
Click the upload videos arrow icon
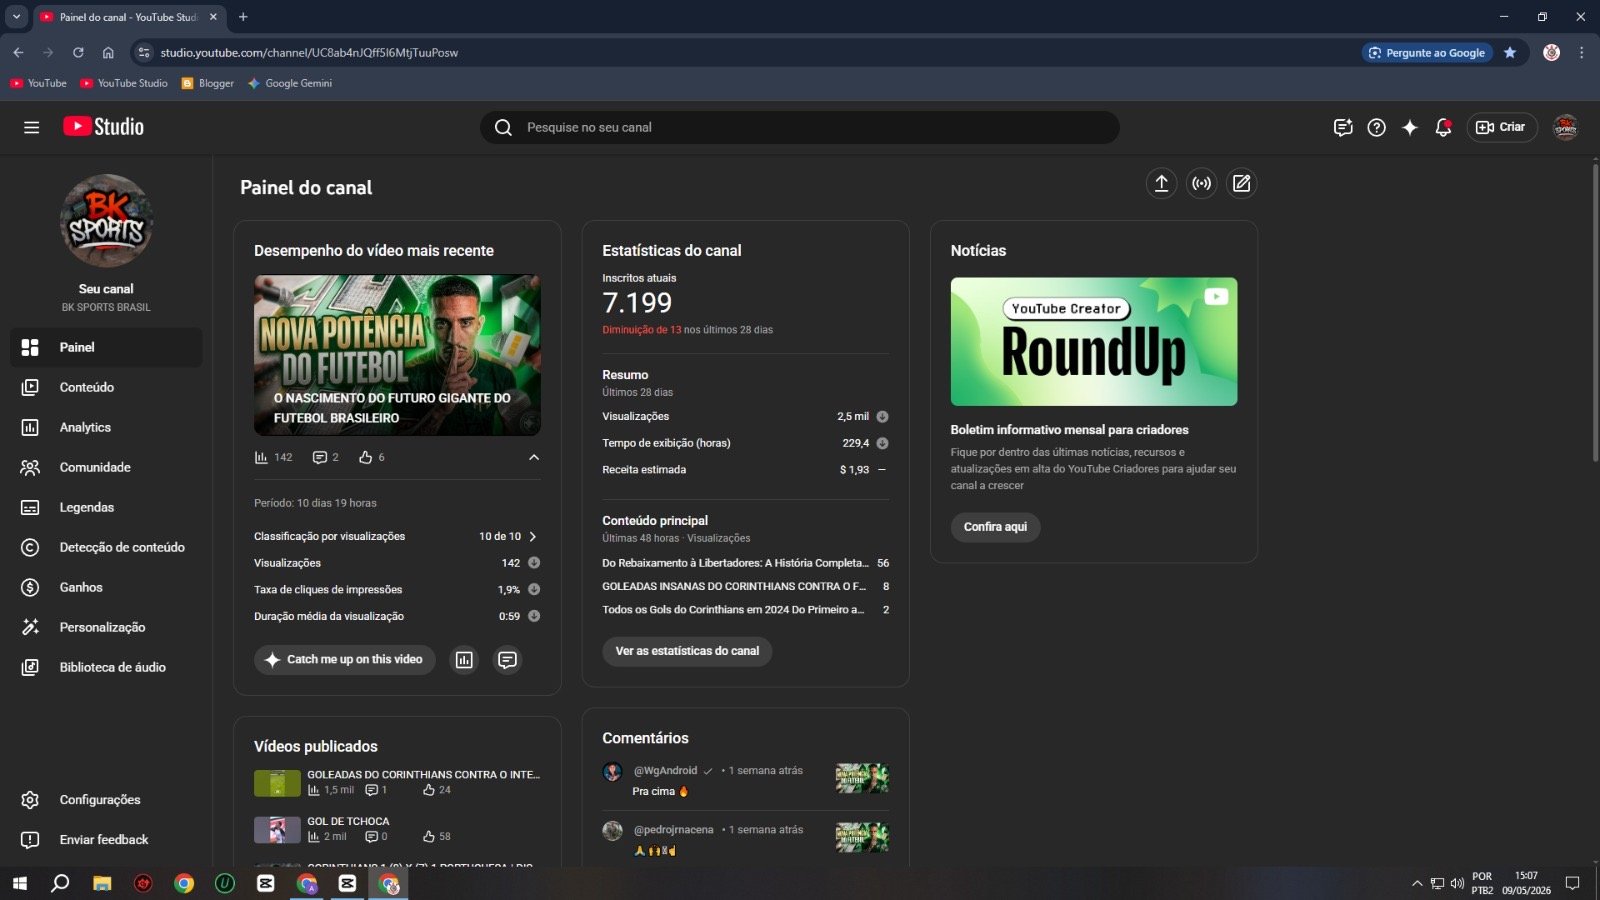pyautogui.click(x=1161, y=183)
